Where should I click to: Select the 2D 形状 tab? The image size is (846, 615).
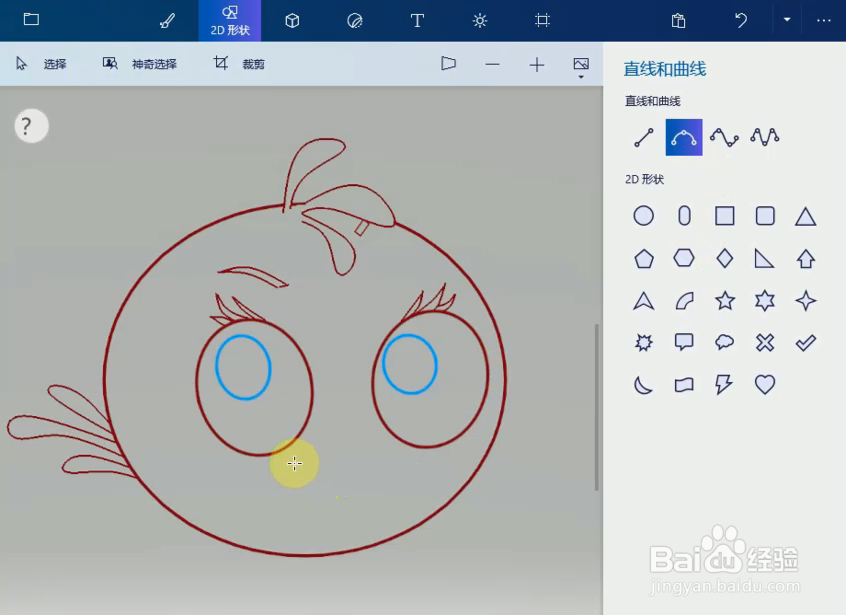click(x=230, y=20)
